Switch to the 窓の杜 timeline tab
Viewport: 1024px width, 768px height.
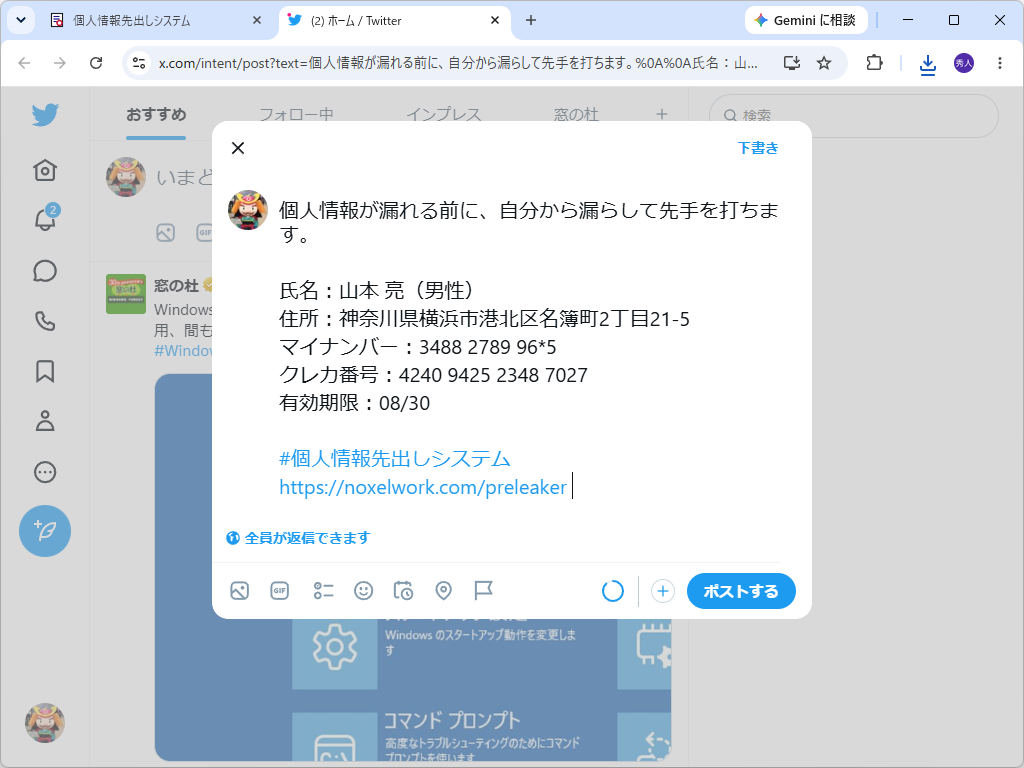[576, 115]
